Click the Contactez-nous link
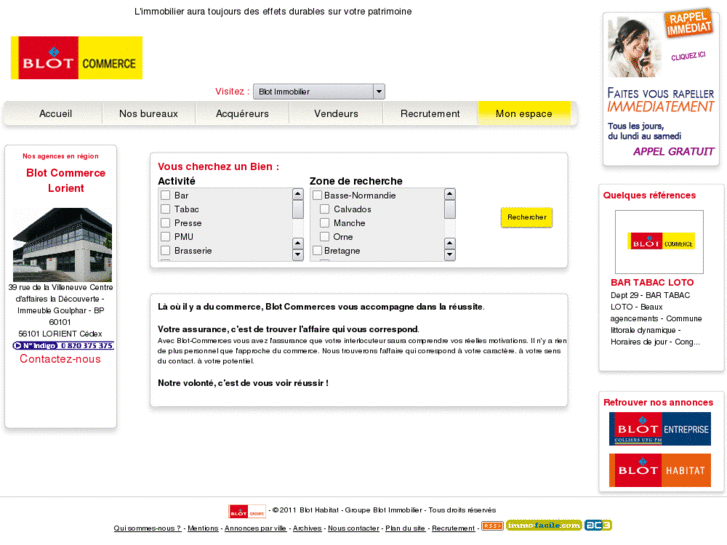 (x=60, y=359)
